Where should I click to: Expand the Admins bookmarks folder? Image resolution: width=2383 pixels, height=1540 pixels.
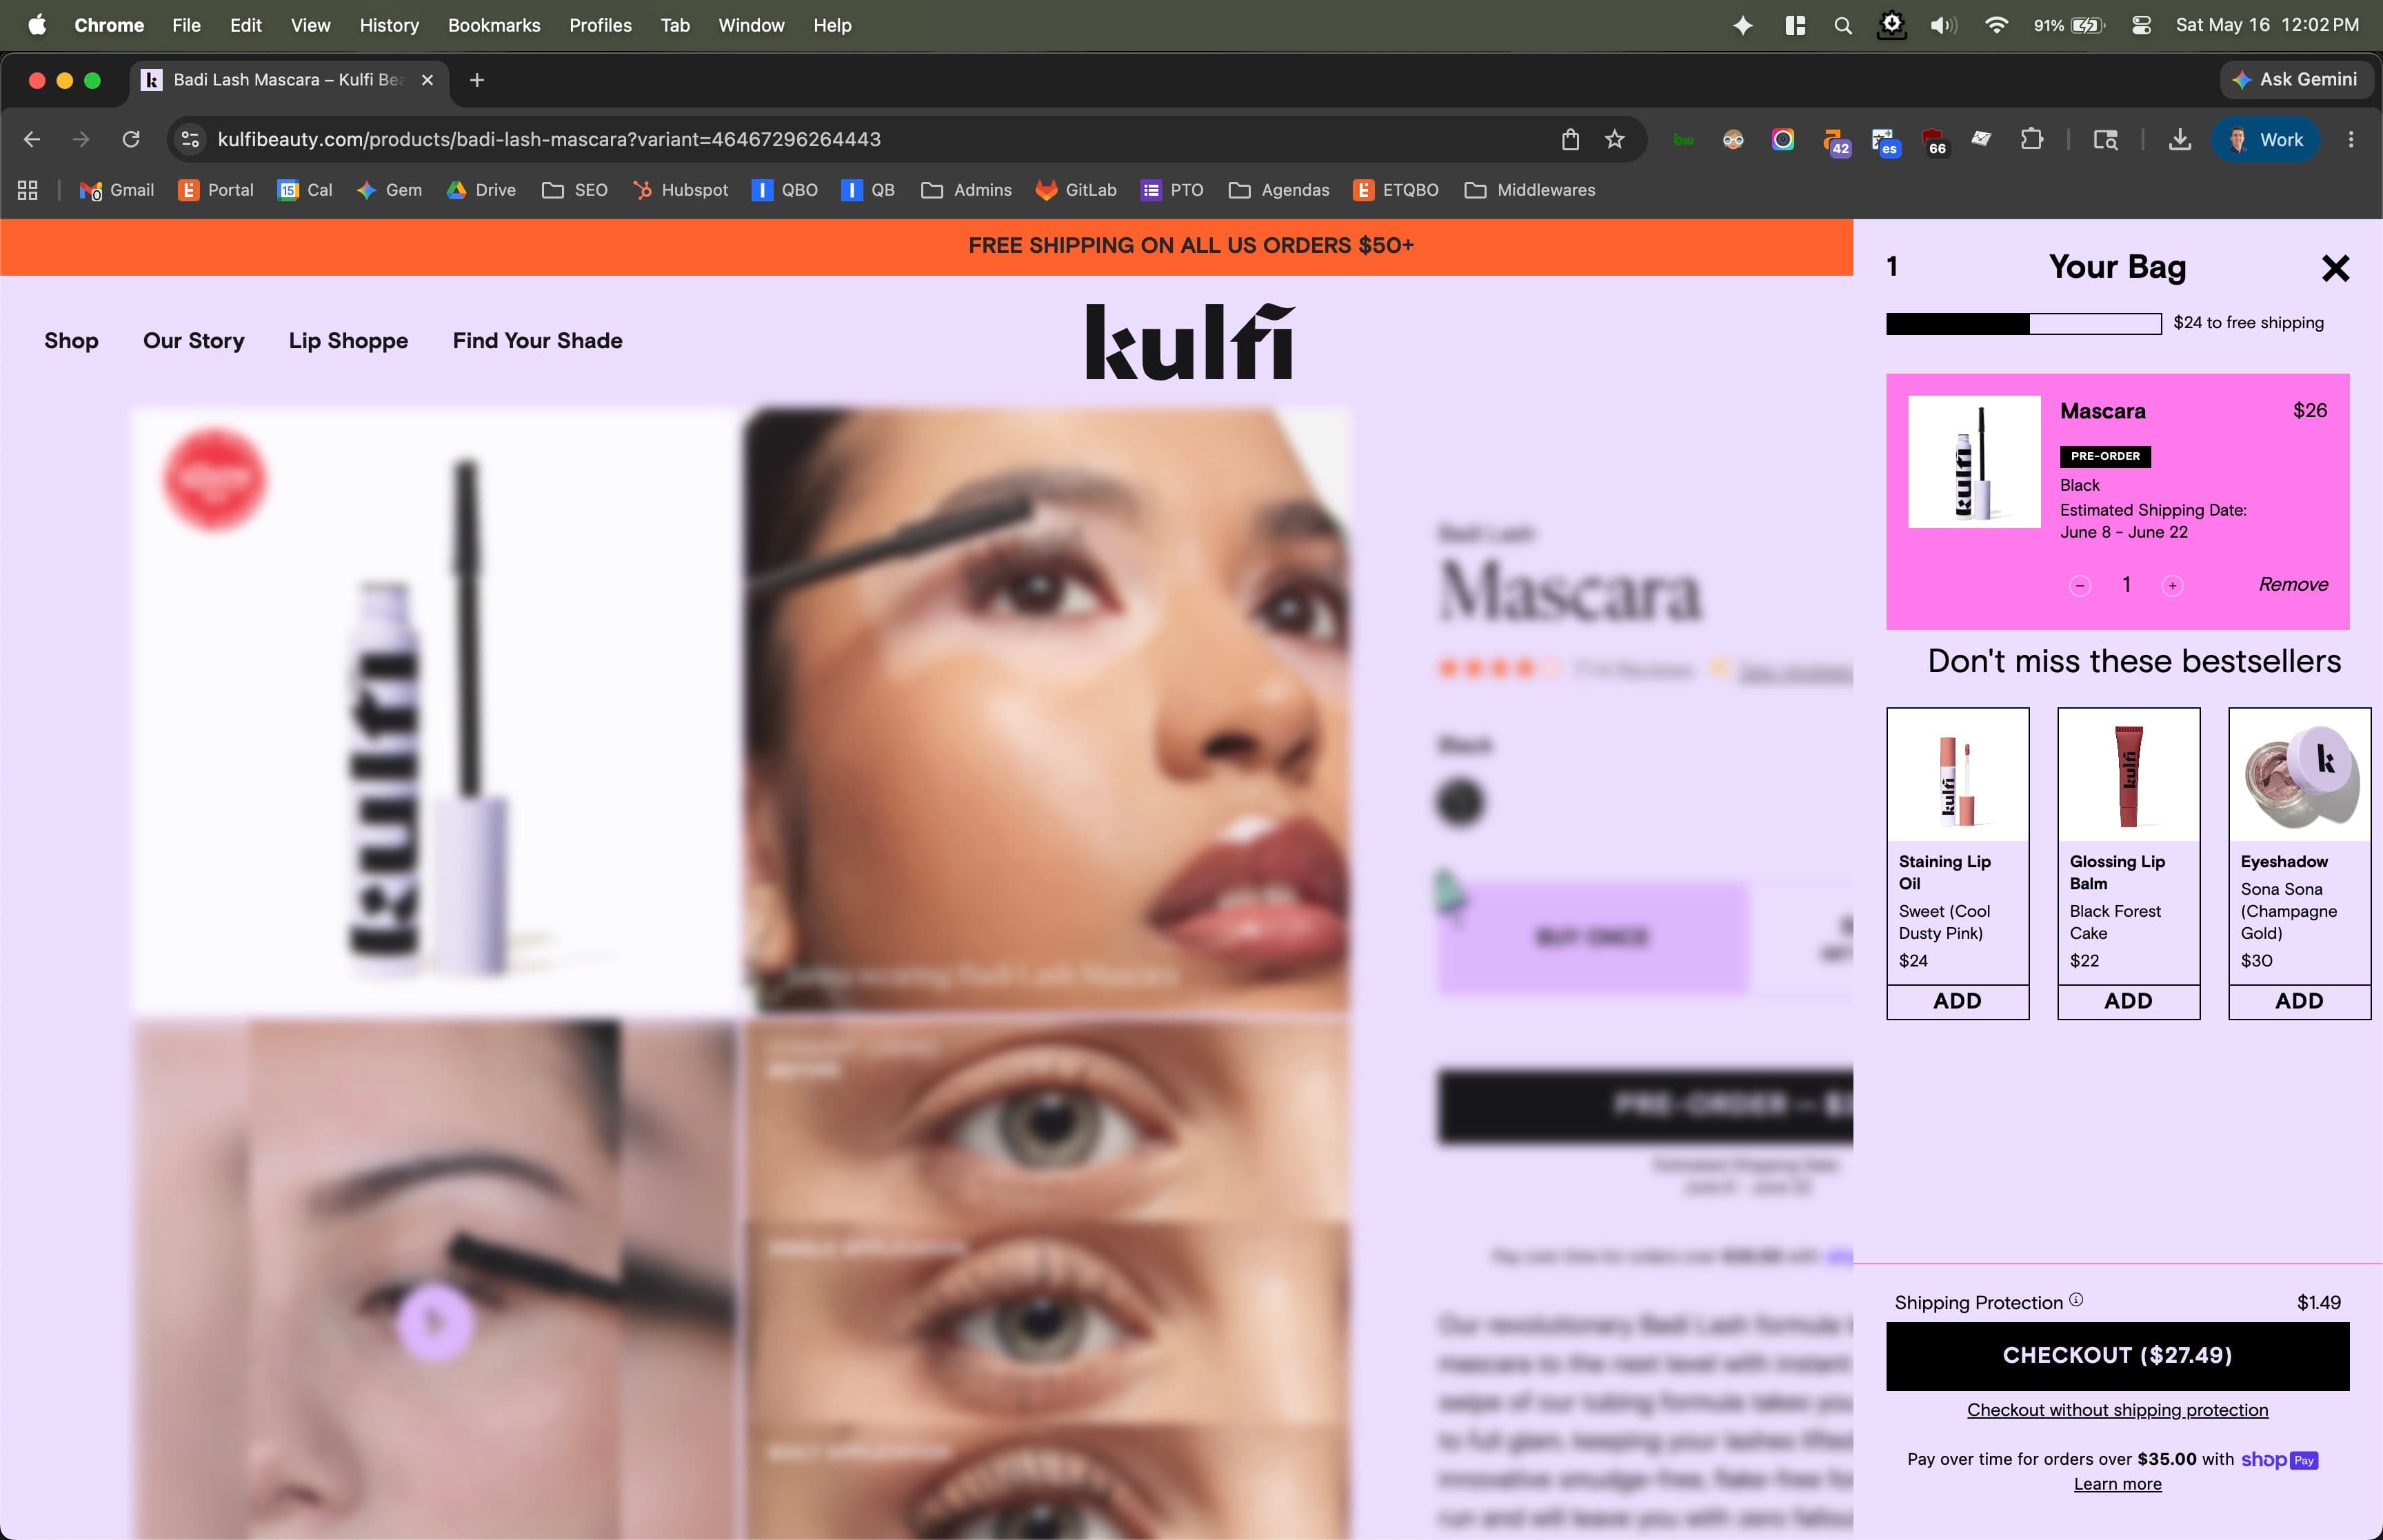point(966,190)
